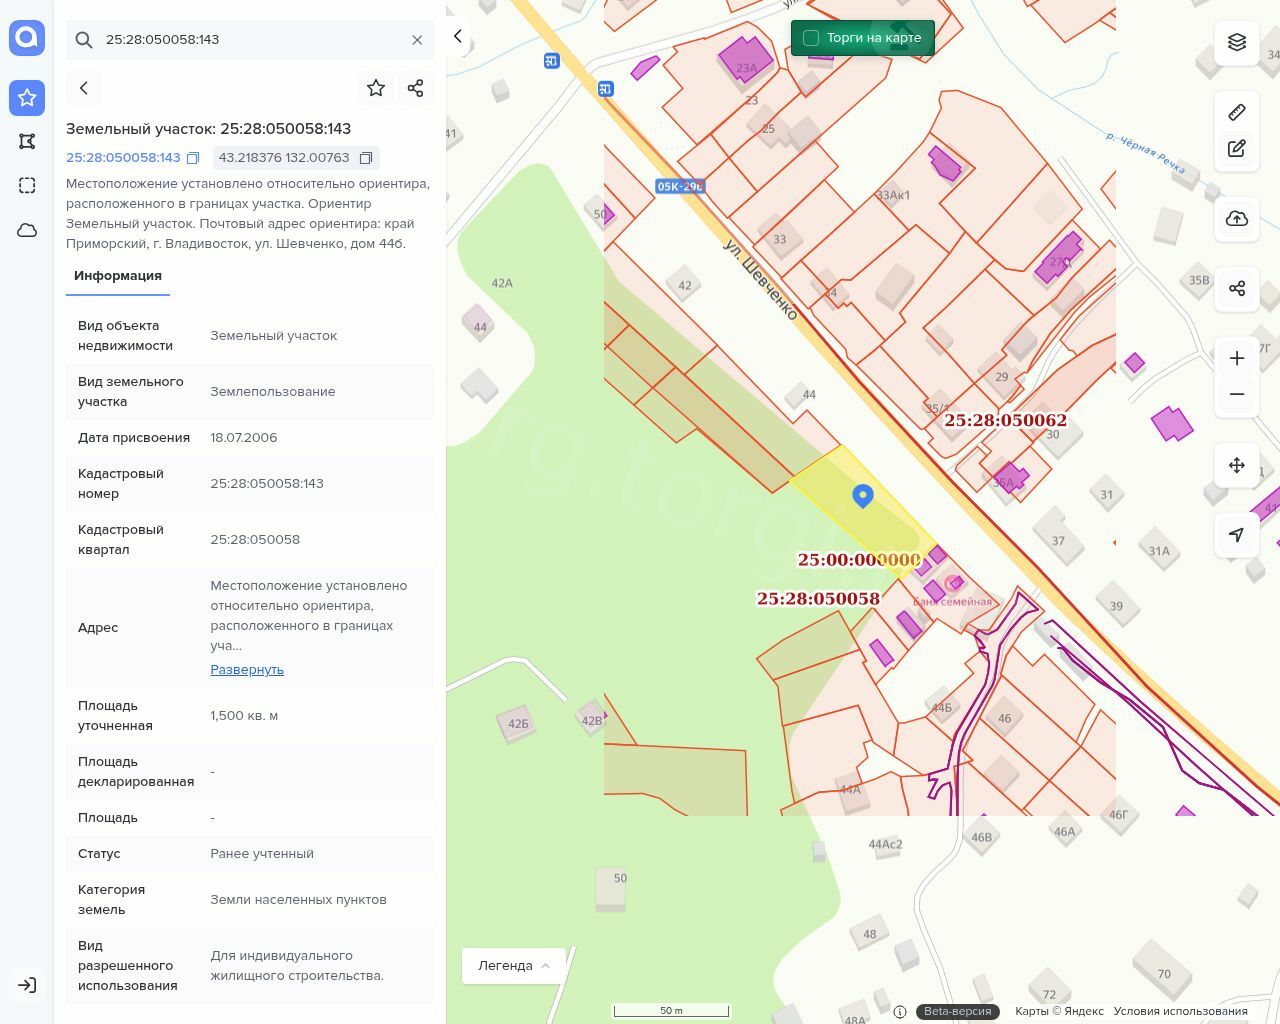1280x1024 pixels.
Task: Go back using the panel back arrow
Action: pos(84,88)
